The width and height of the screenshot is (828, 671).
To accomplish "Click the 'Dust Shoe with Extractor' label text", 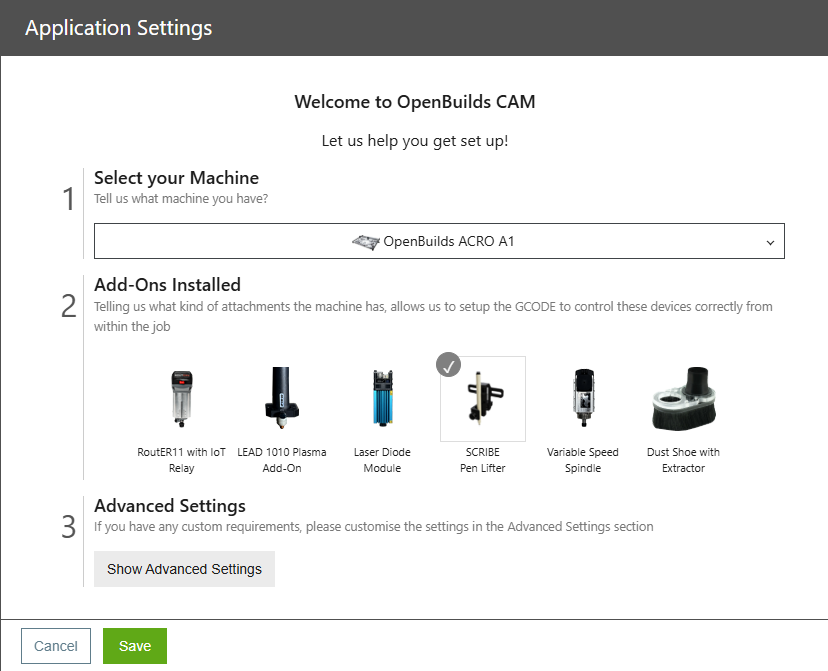I will pos(683,460).
